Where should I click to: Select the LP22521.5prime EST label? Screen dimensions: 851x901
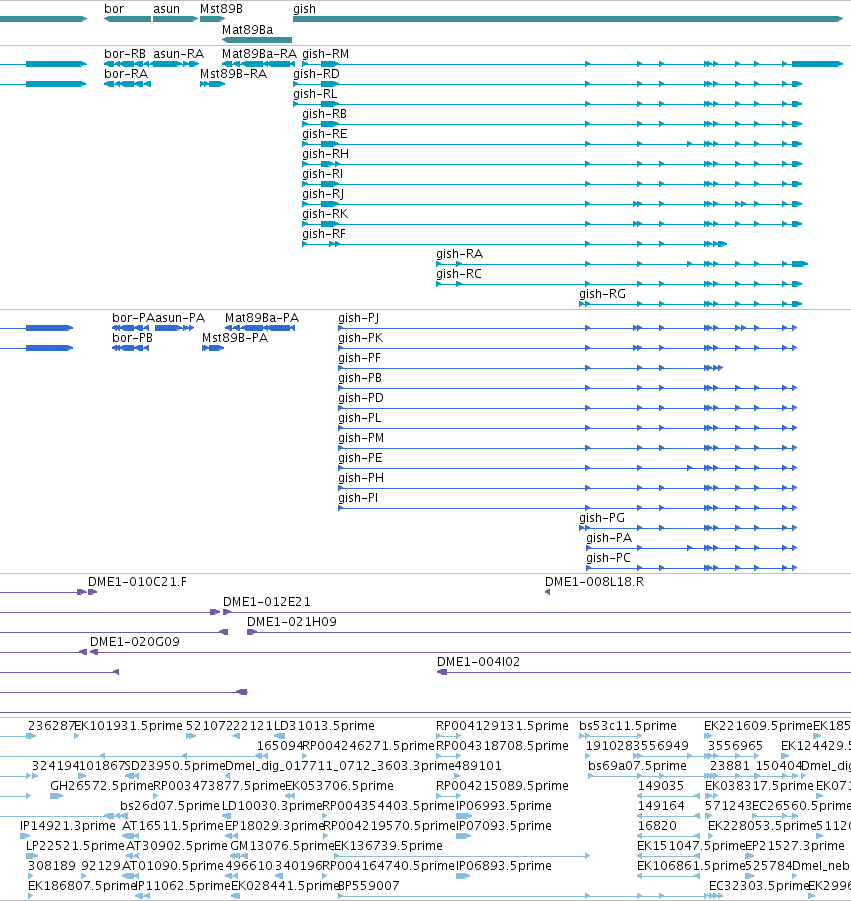pos(75,846)
